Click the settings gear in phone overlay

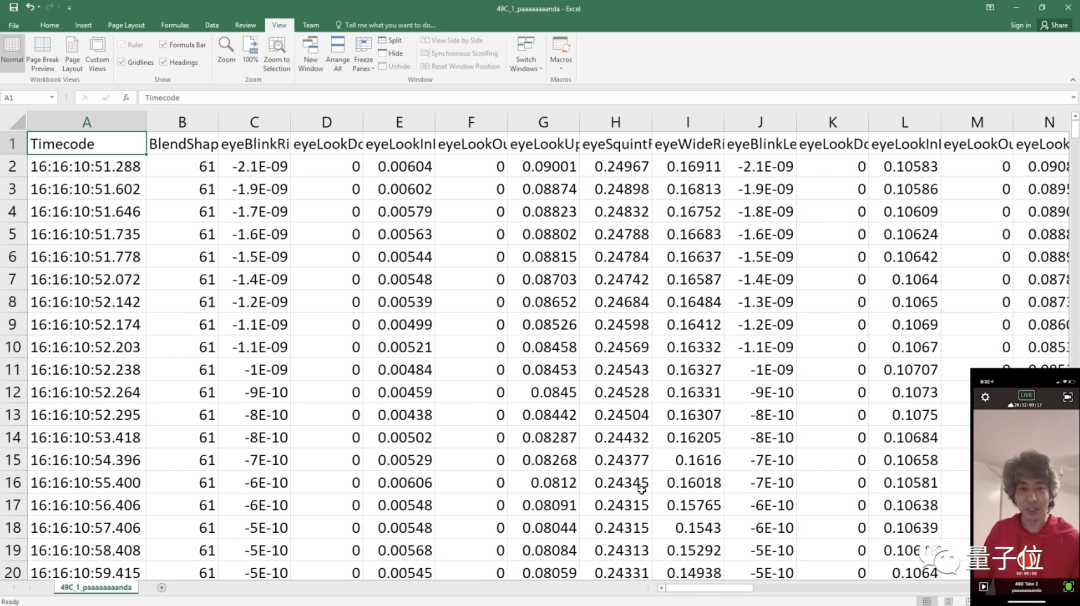pyautogui.click(x=985, y=397)
